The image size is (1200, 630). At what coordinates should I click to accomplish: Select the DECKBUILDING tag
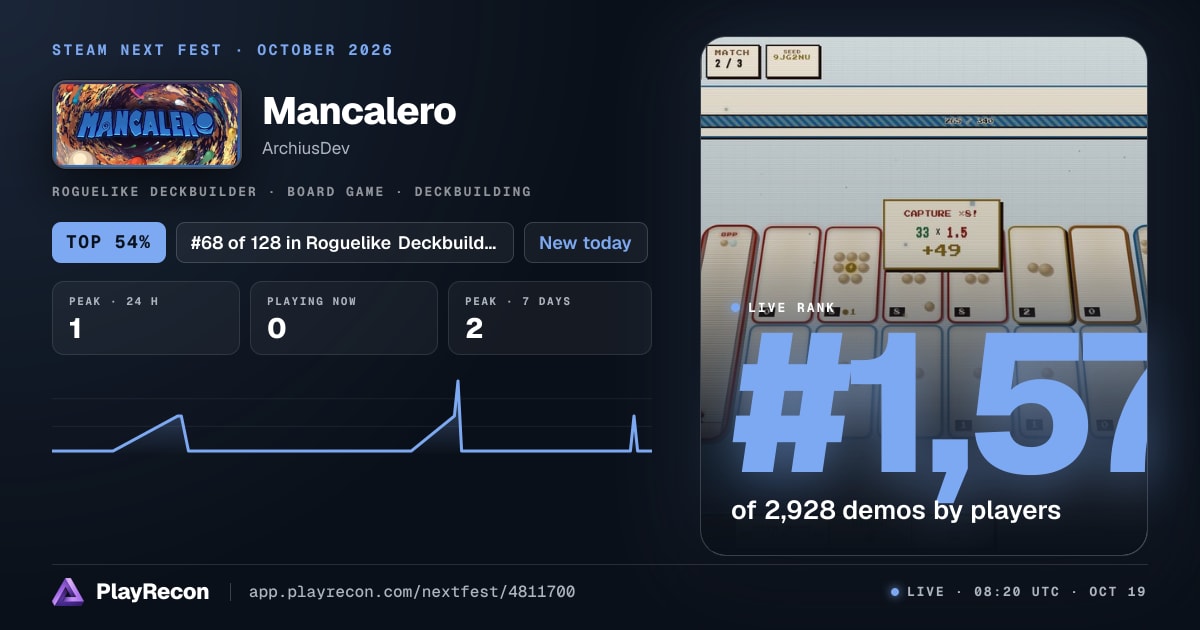(473, 191)
